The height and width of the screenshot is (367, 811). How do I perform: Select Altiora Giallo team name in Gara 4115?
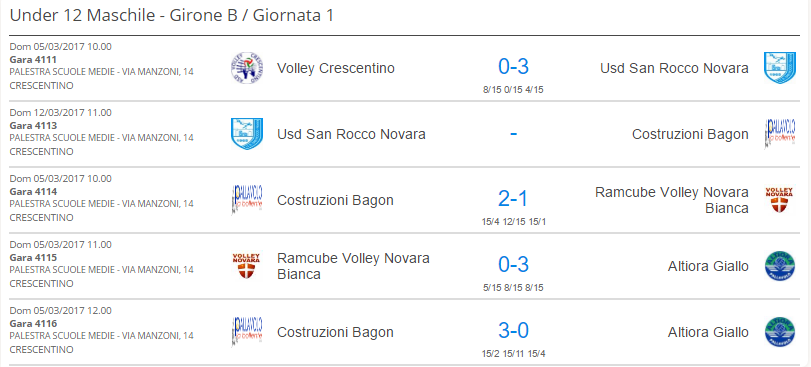(x=708, y=266)
